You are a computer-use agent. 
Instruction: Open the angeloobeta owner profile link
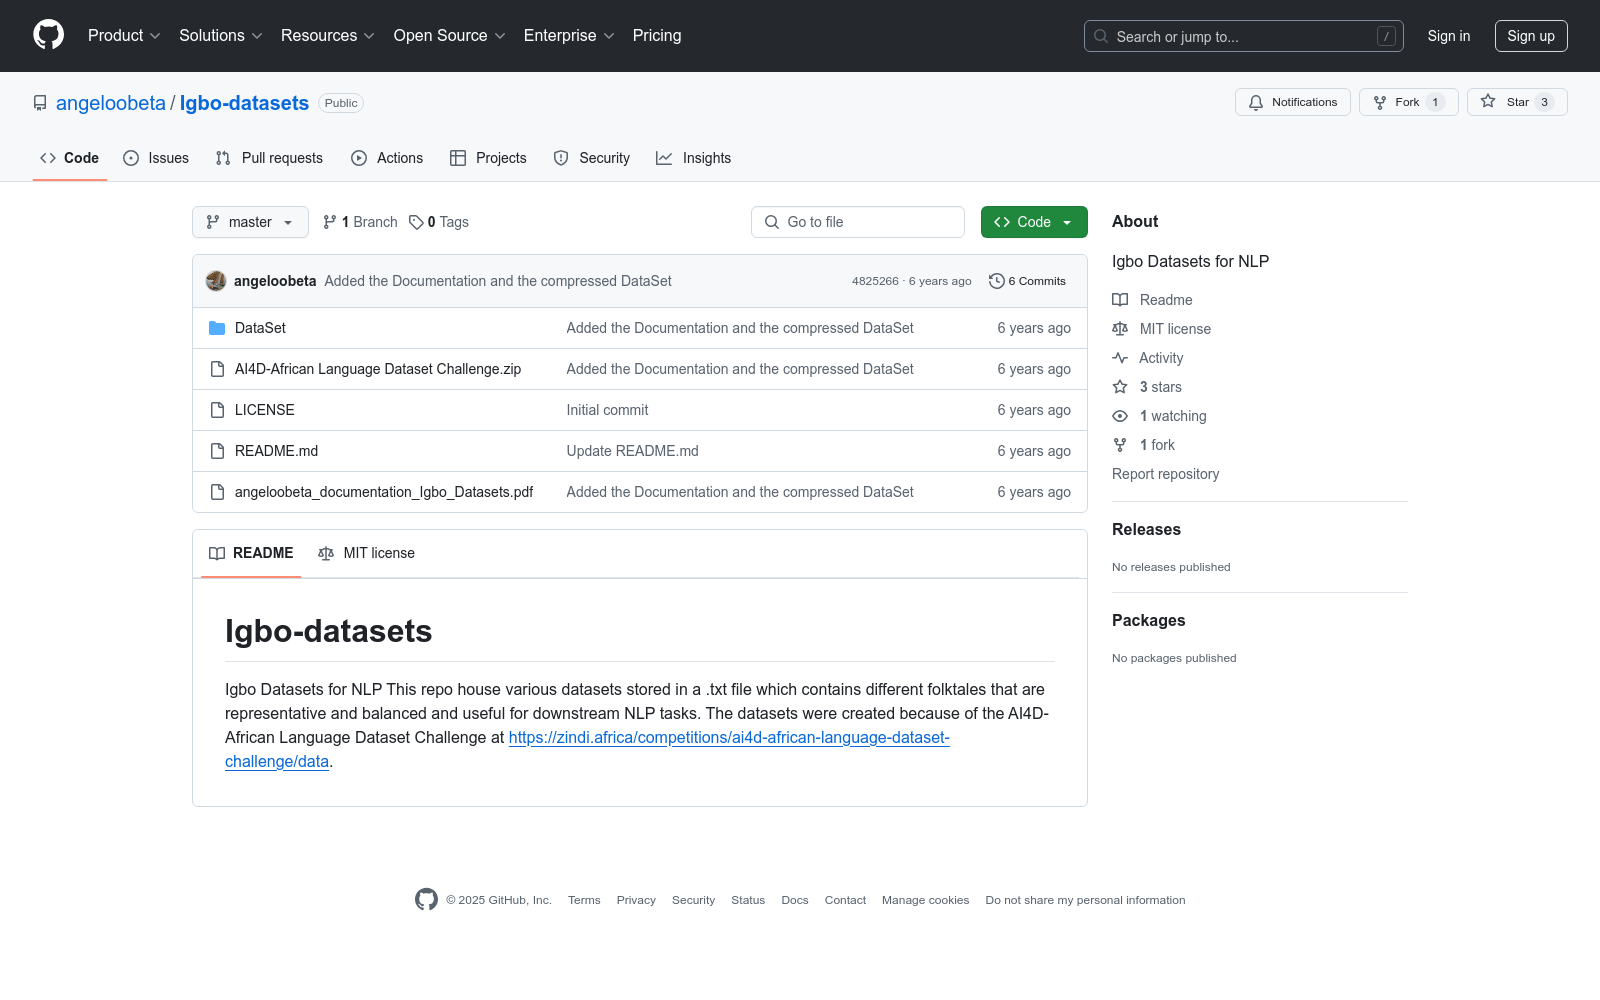coord(111,103)
